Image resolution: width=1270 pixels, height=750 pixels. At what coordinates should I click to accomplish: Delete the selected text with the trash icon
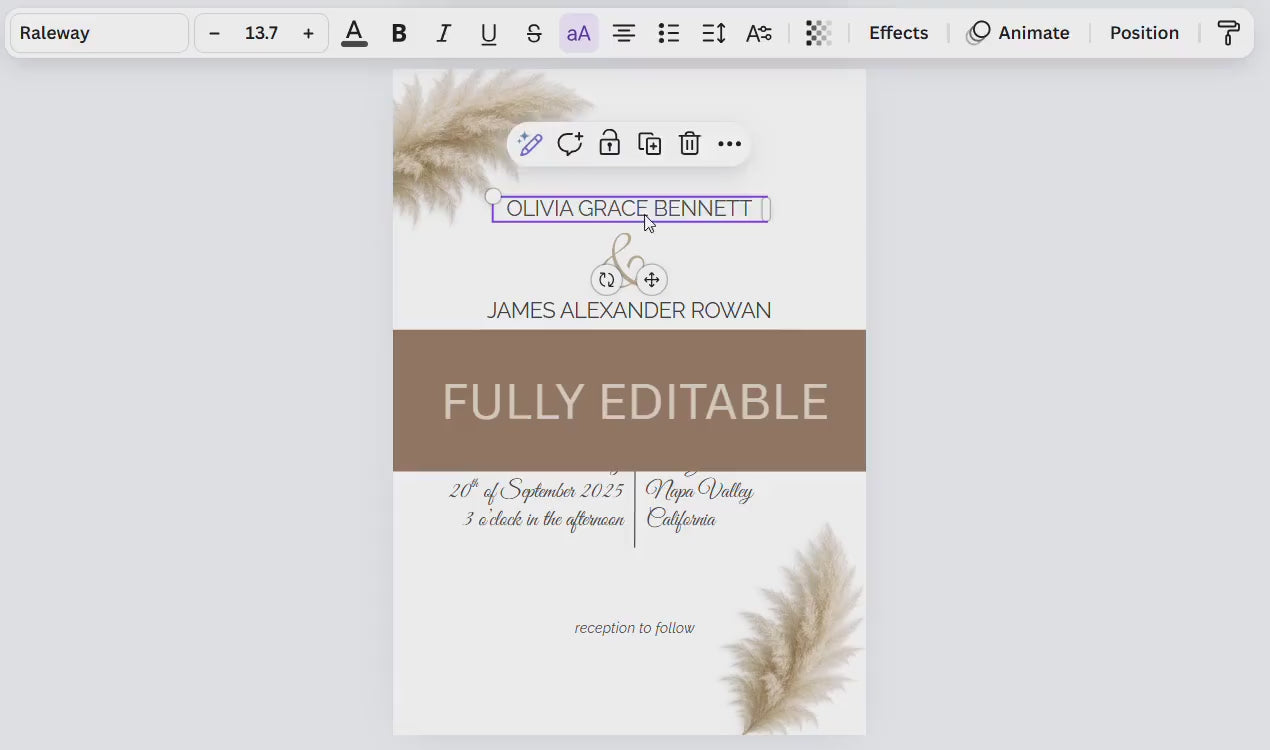689,143
